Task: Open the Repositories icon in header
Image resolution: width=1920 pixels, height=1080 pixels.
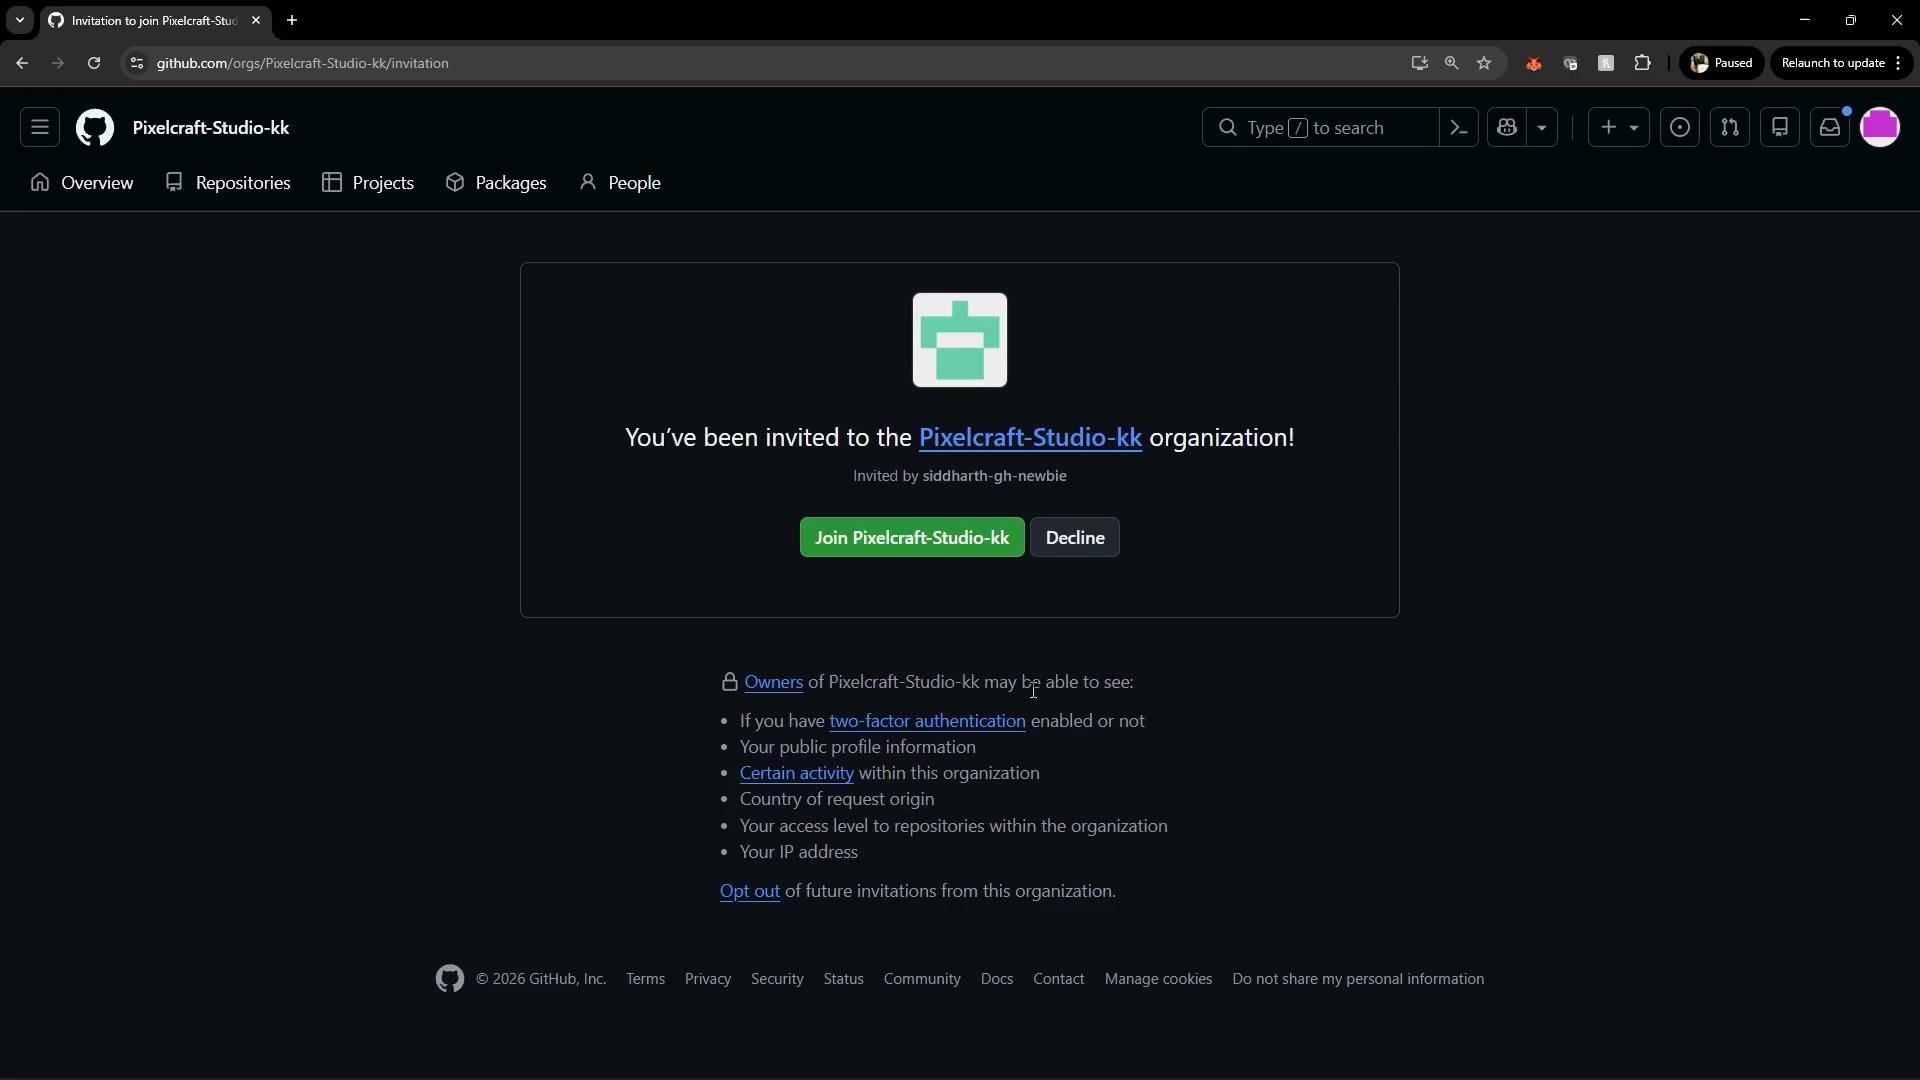Action: point(1780,128)
